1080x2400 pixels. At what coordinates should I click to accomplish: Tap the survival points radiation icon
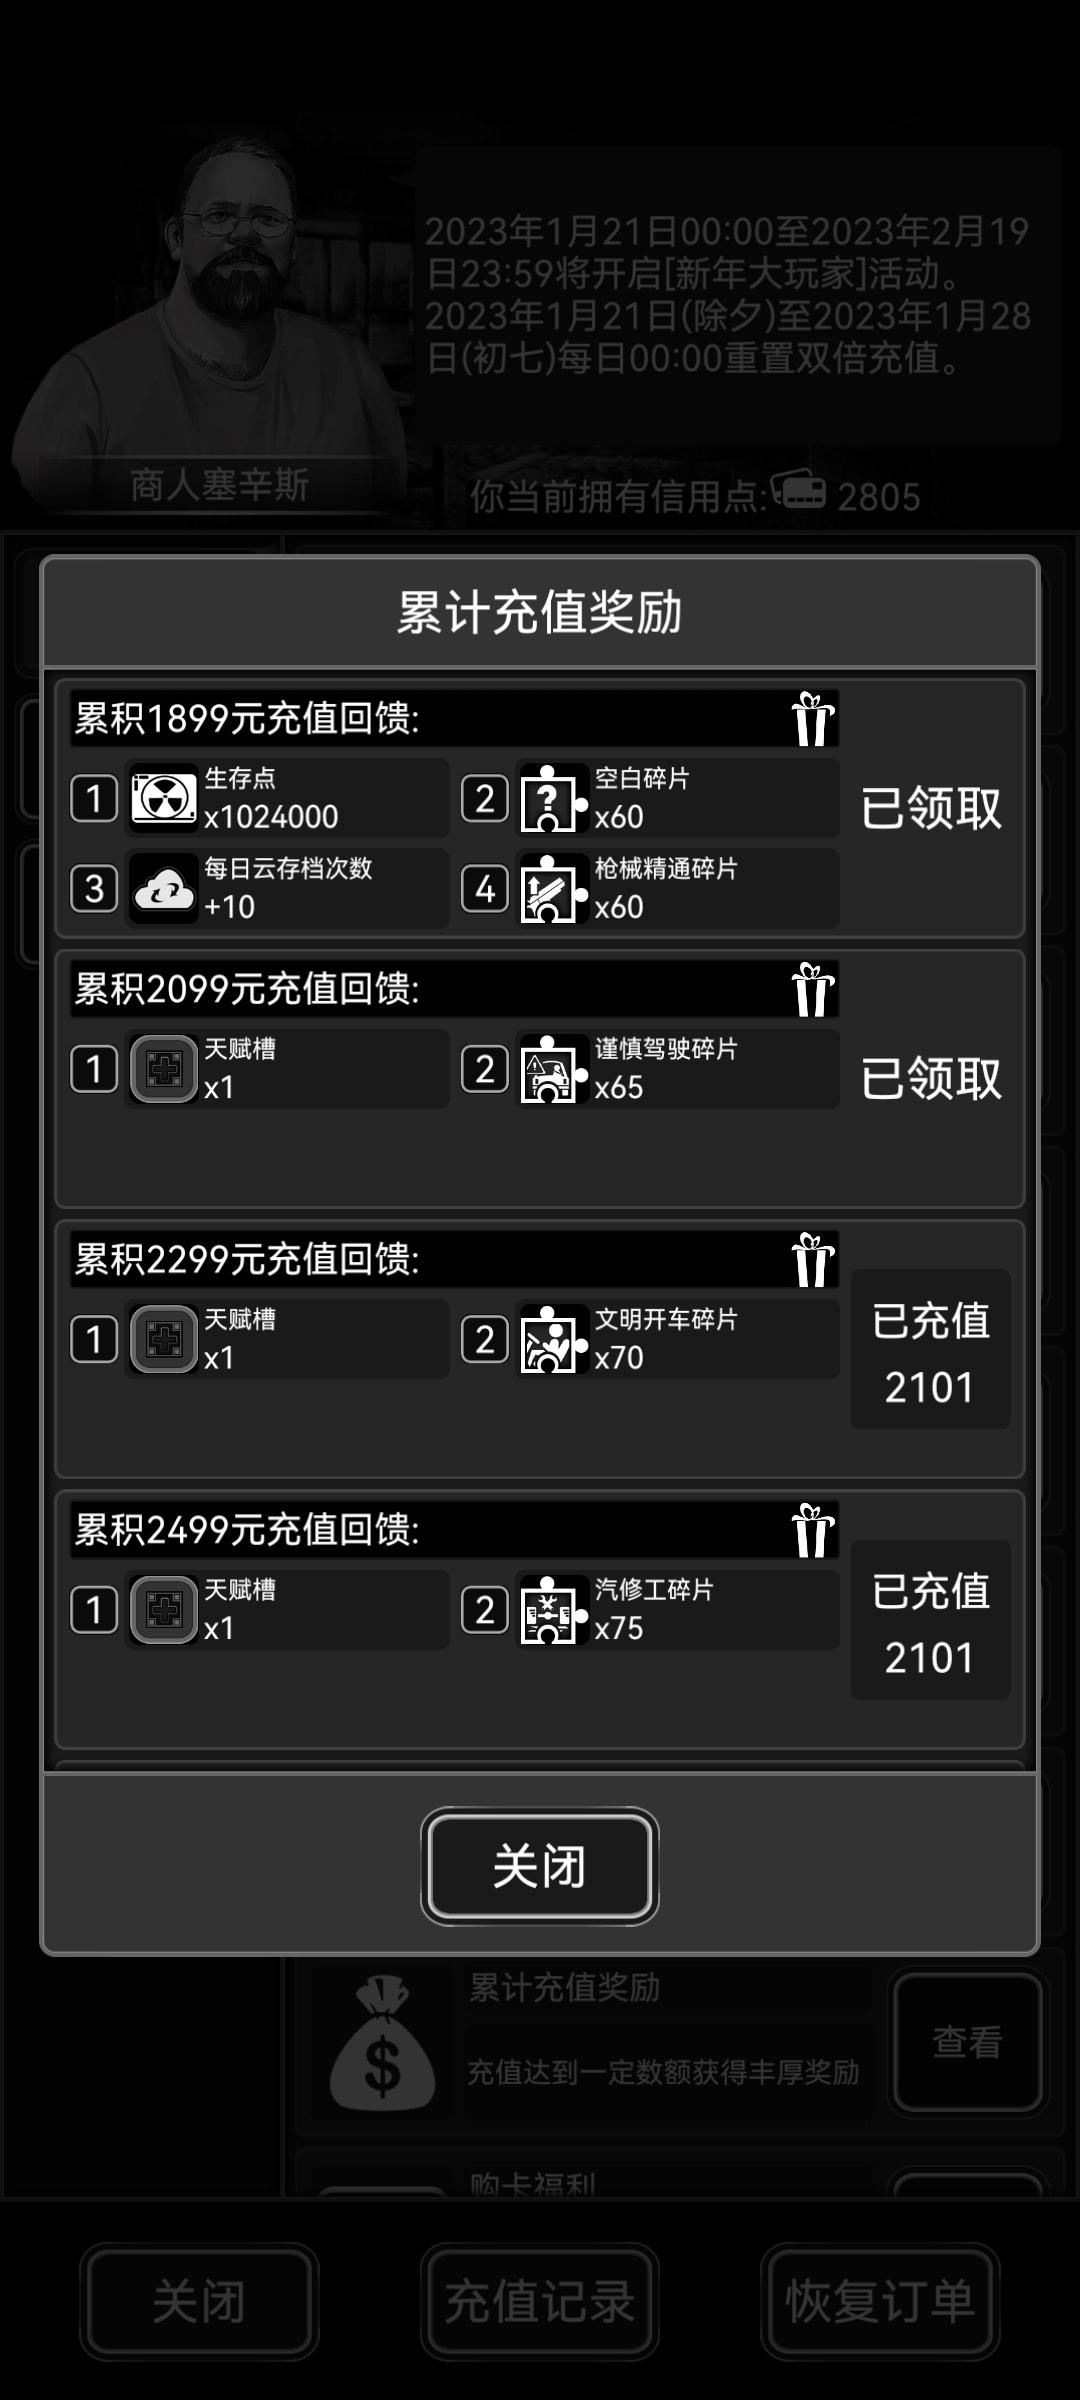pos(164,798)
